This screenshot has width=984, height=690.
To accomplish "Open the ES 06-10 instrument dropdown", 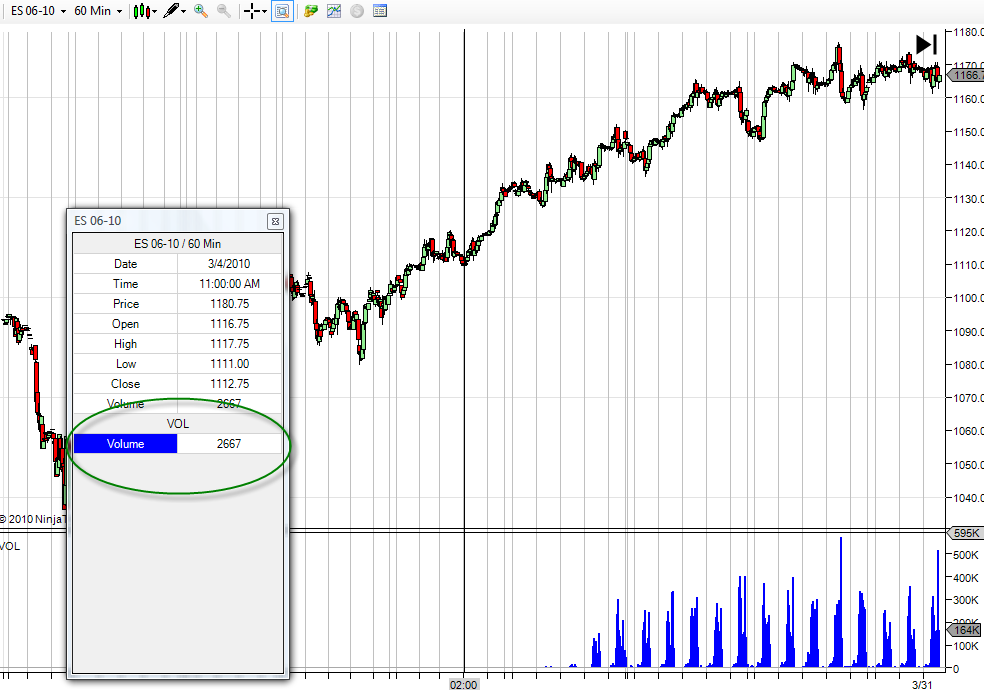I will (38, 11).
